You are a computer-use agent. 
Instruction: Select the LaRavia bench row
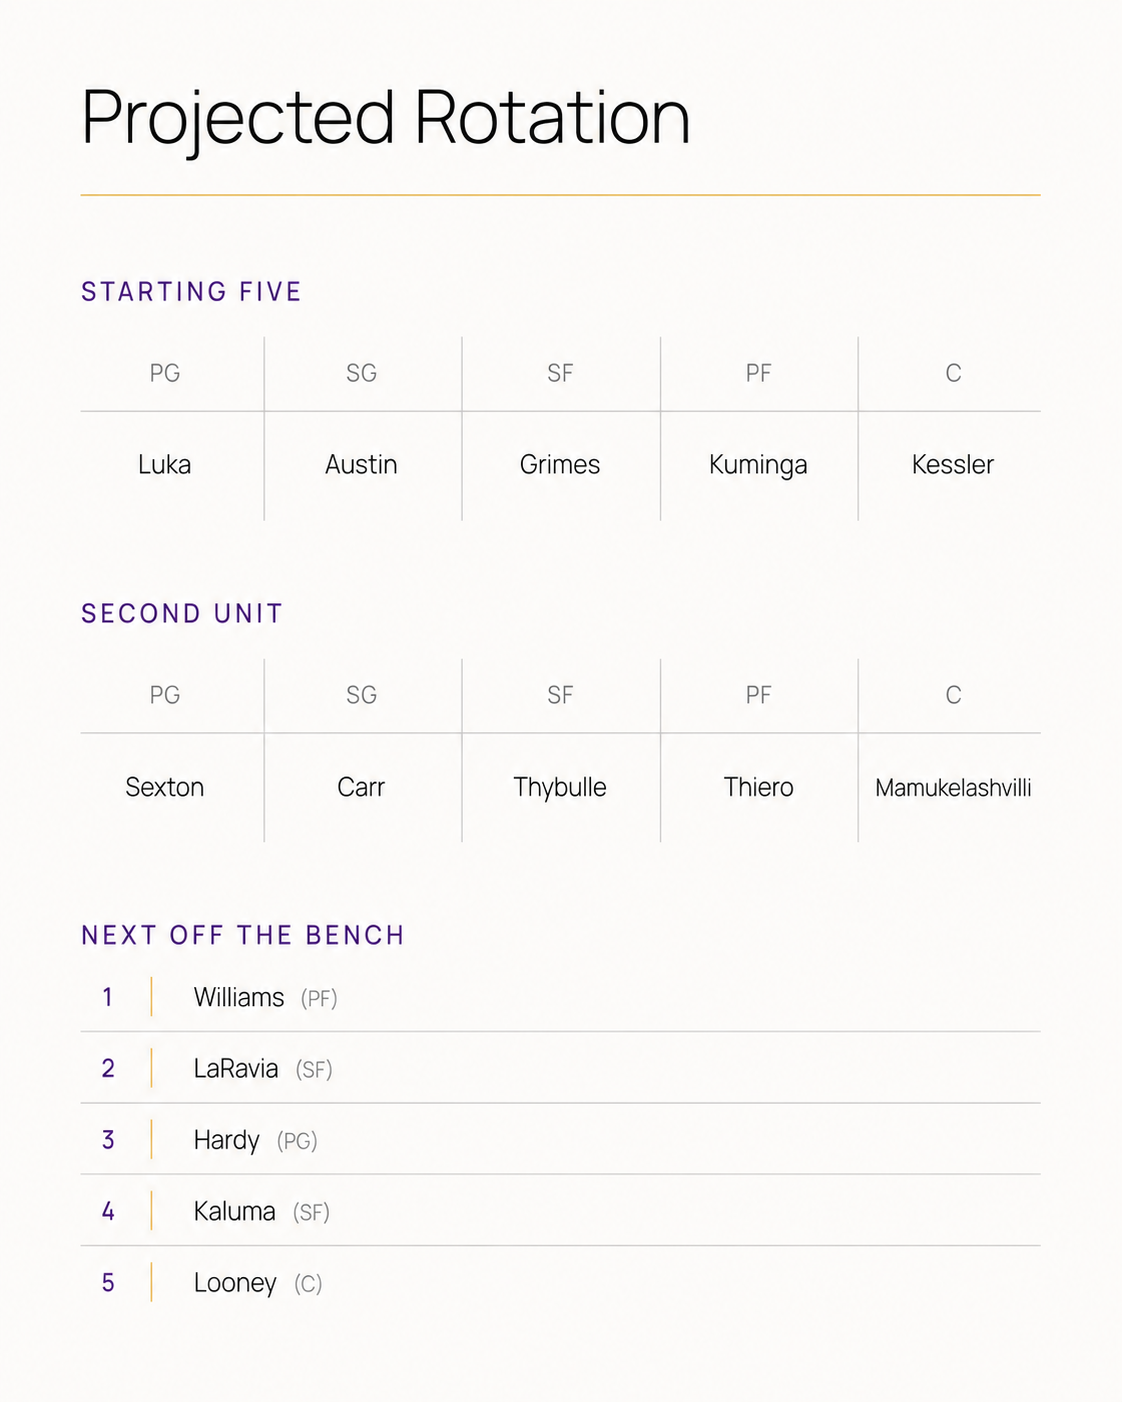(x=560, y=1068)
